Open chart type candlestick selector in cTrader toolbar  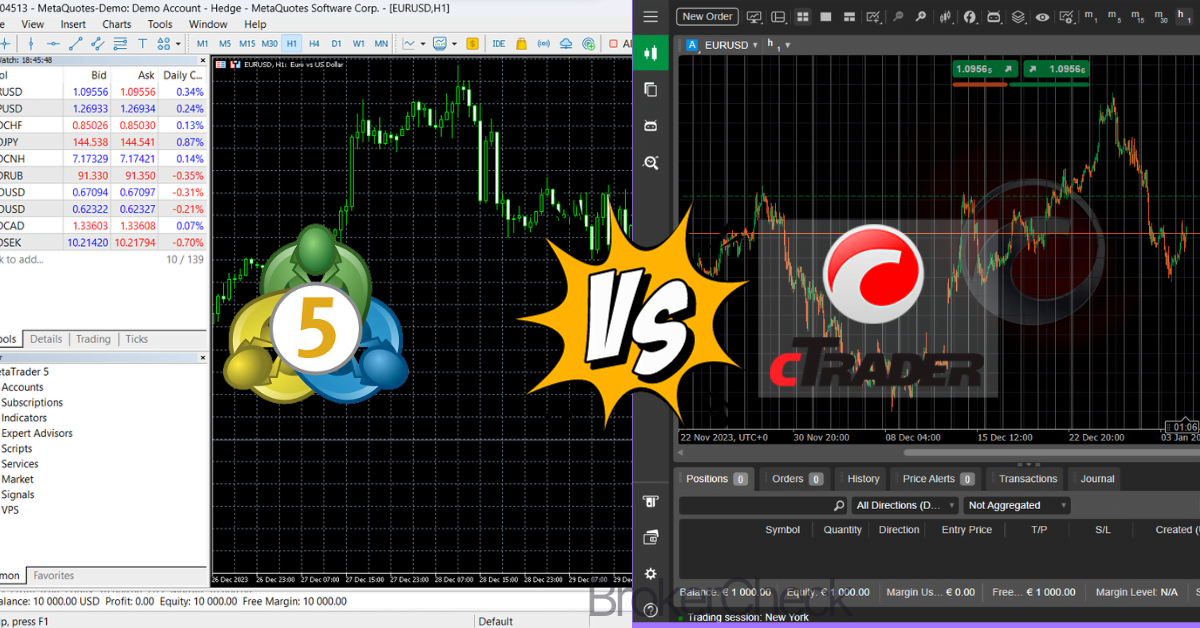point(945,17)
